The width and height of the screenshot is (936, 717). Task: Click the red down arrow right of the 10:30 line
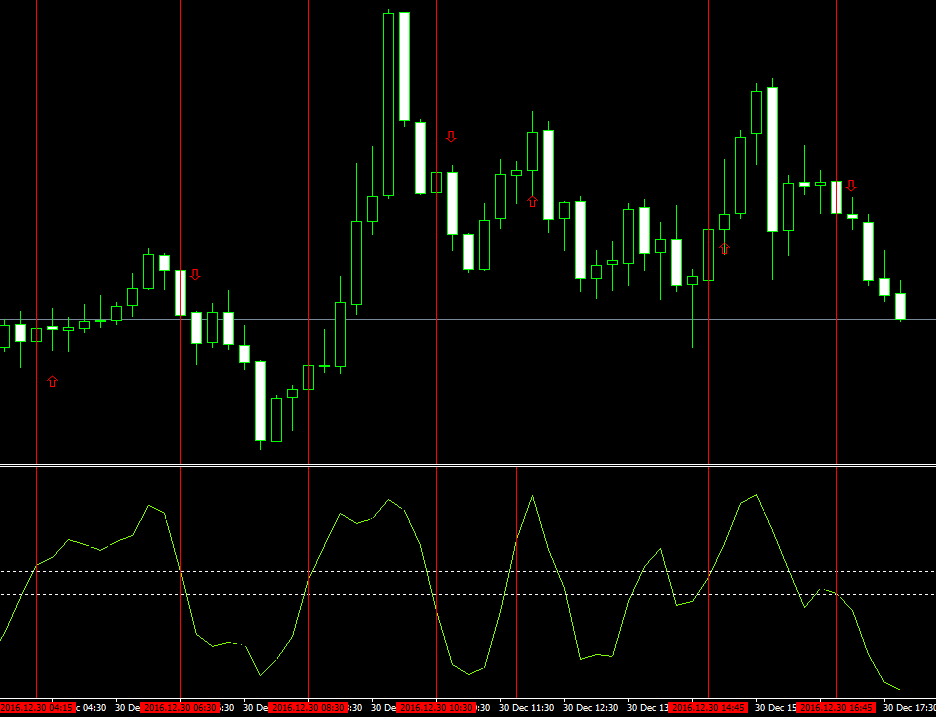pyautogui.click(x=451, y=136)
